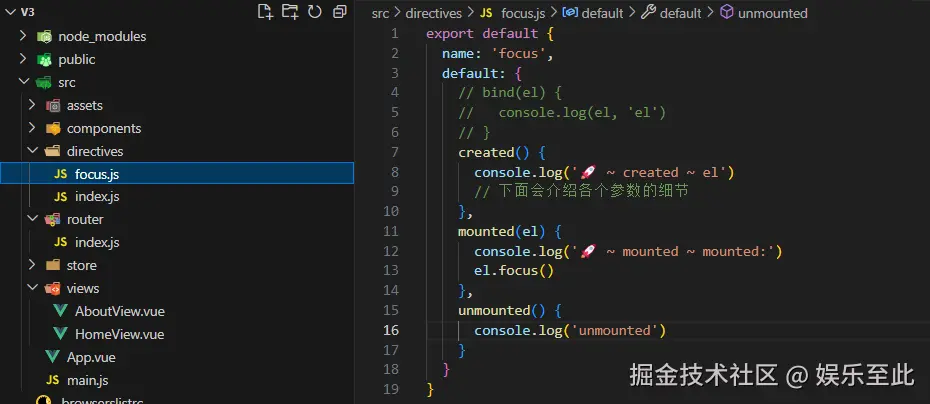This screenshot has height=404, width=930.
Task: Click the commented '// bind(el) {' line
Action: coord(509,93)
